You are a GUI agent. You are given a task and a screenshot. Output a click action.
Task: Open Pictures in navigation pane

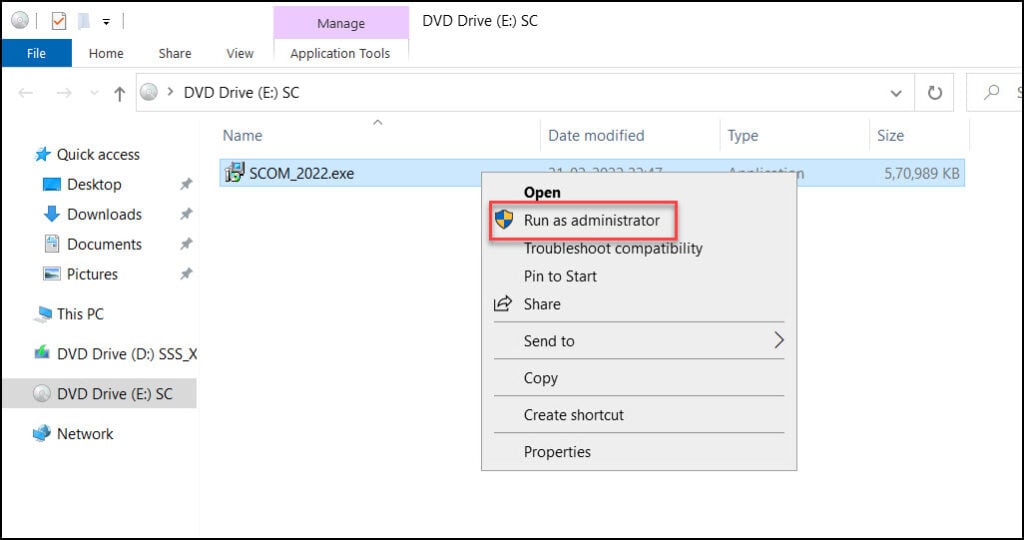point(92,274)
